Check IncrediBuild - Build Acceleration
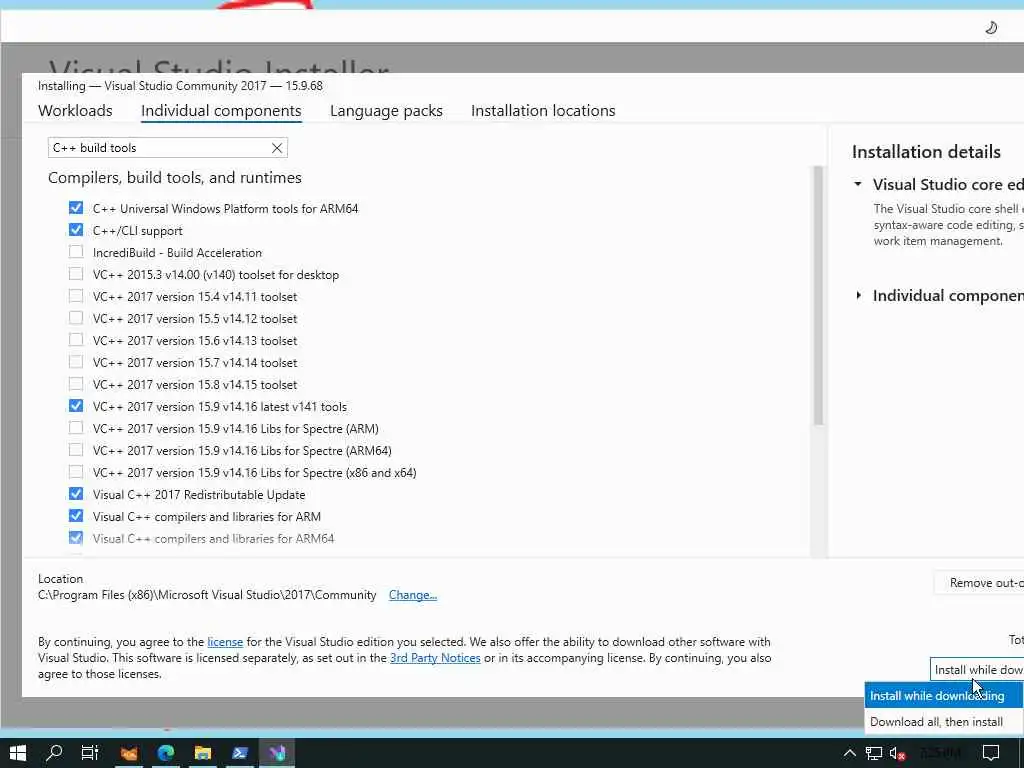 [x=76, y=252]
